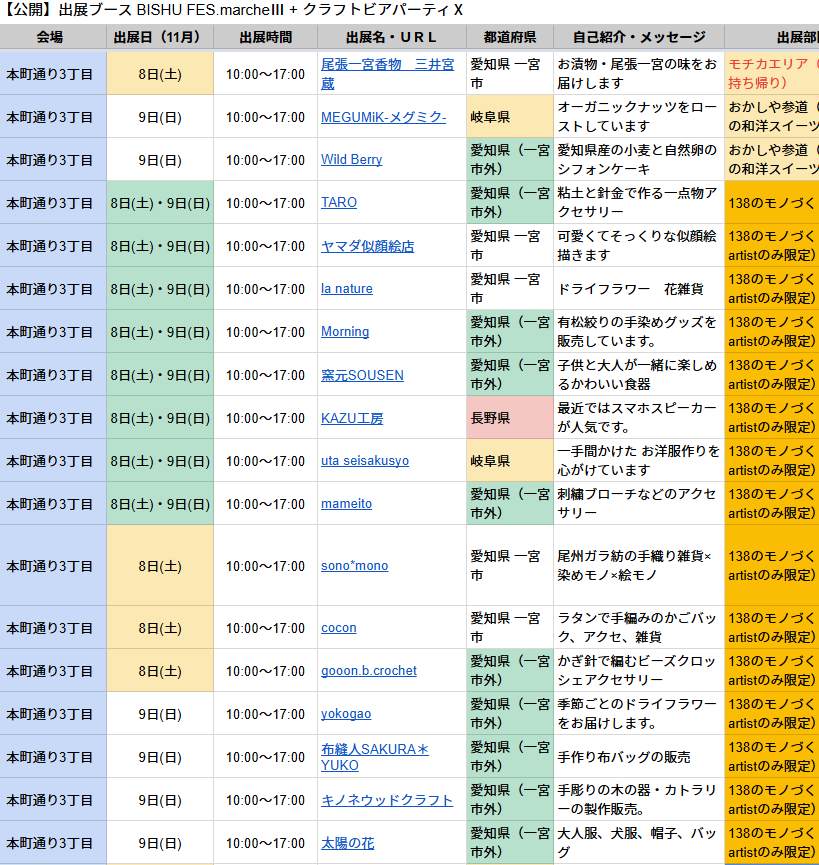
Task: Open the sono*mono link
Action: tap(354, 566)
